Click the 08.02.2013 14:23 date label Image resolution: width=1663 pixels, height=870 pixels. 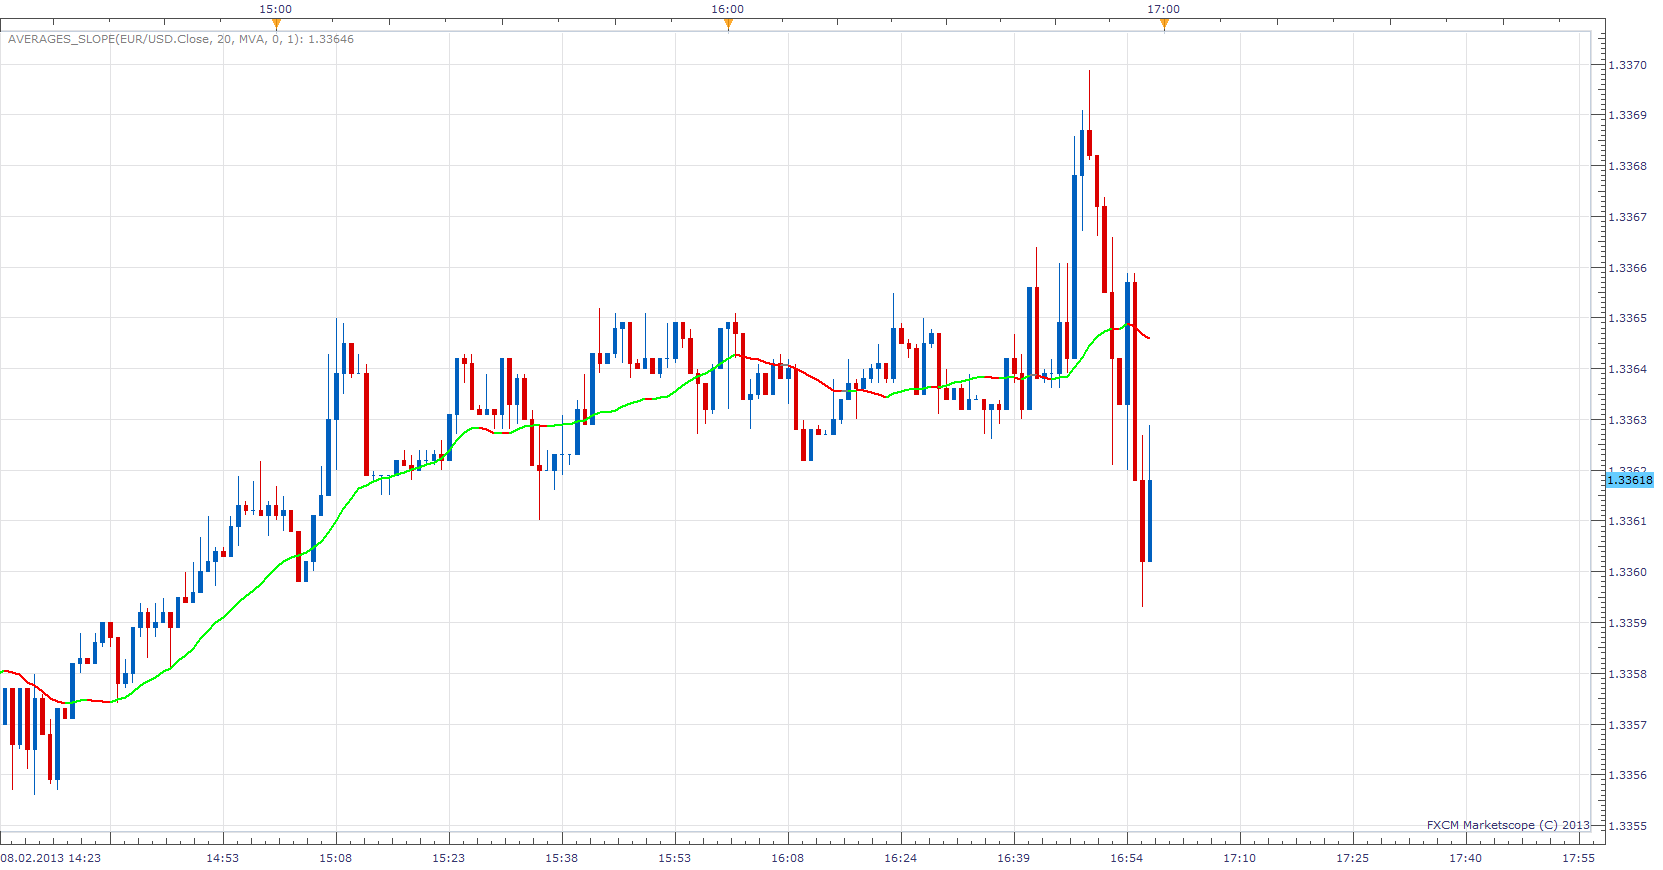click(x=51, y=858)
